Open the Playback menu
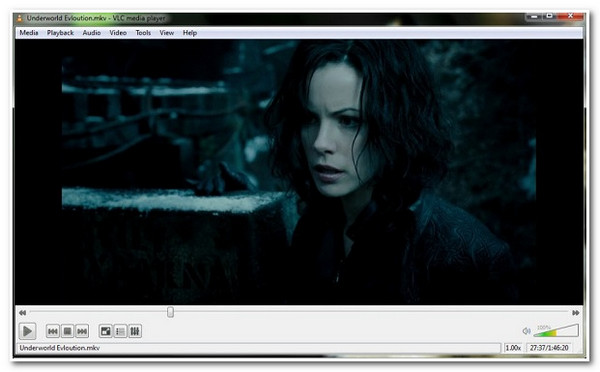This screenshot has width=600, height=372. 60,33
